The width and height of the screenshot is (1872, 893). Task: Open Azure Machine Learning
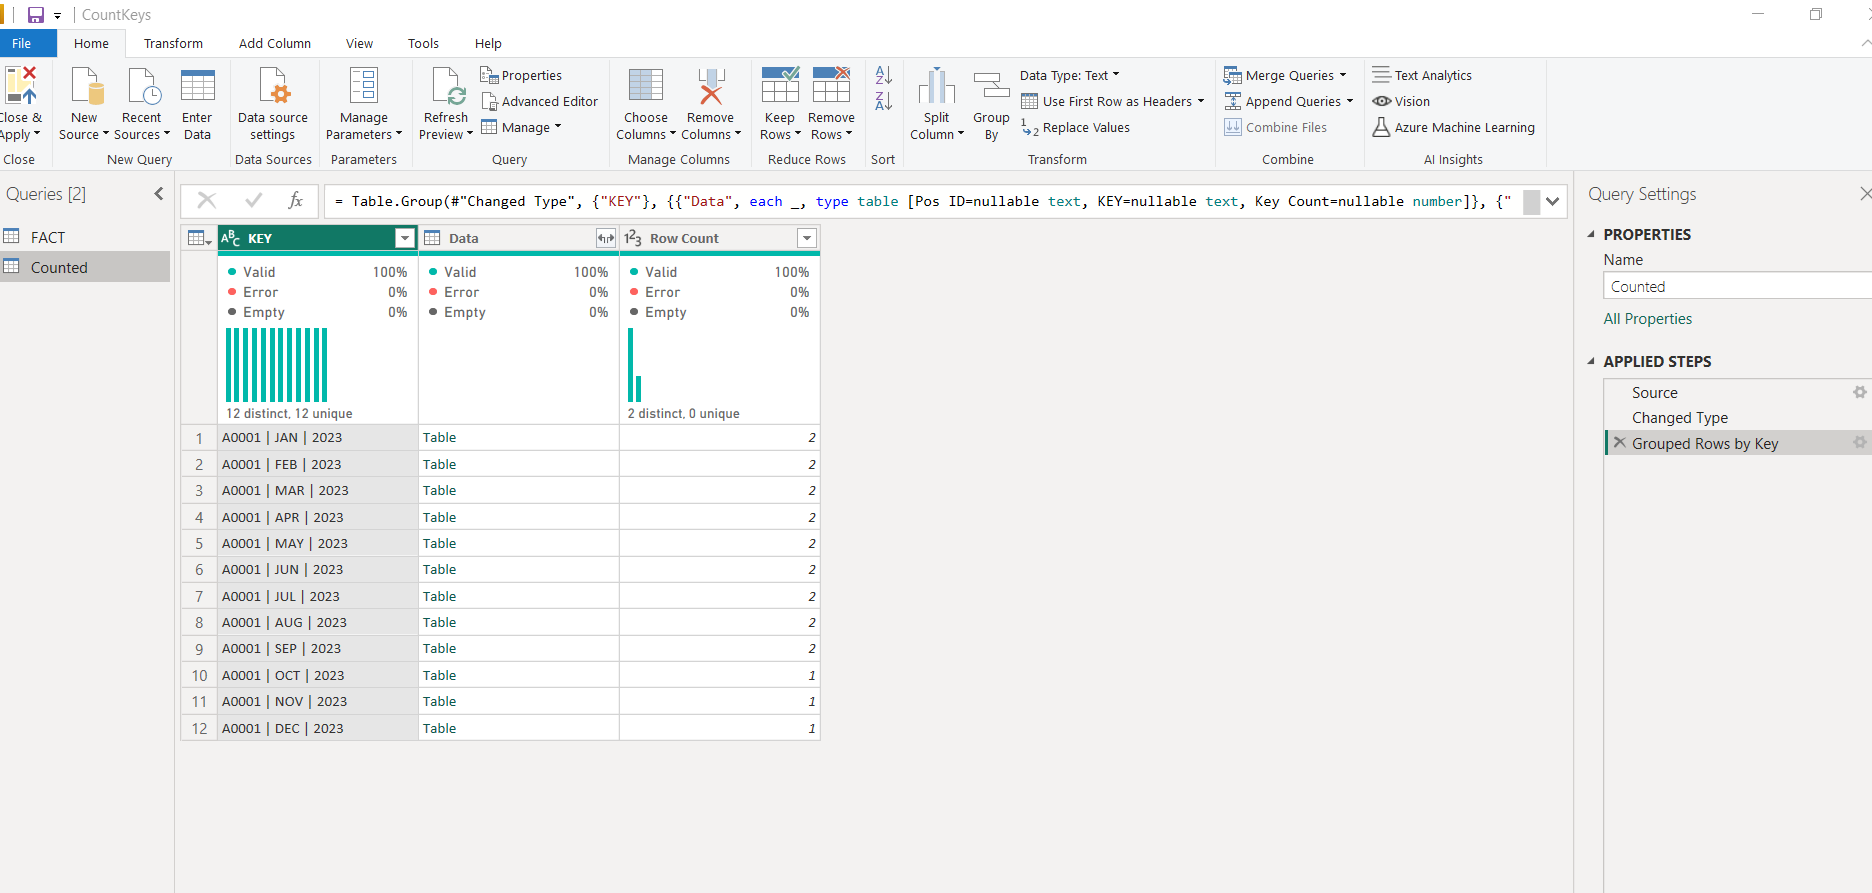coord(1453,127)
